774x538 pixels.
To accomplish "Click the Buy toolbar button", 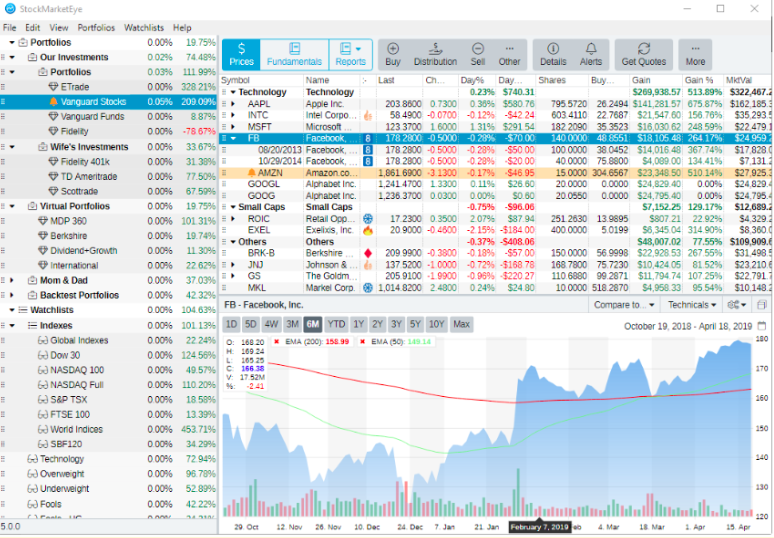I will (x=393, y=54).
